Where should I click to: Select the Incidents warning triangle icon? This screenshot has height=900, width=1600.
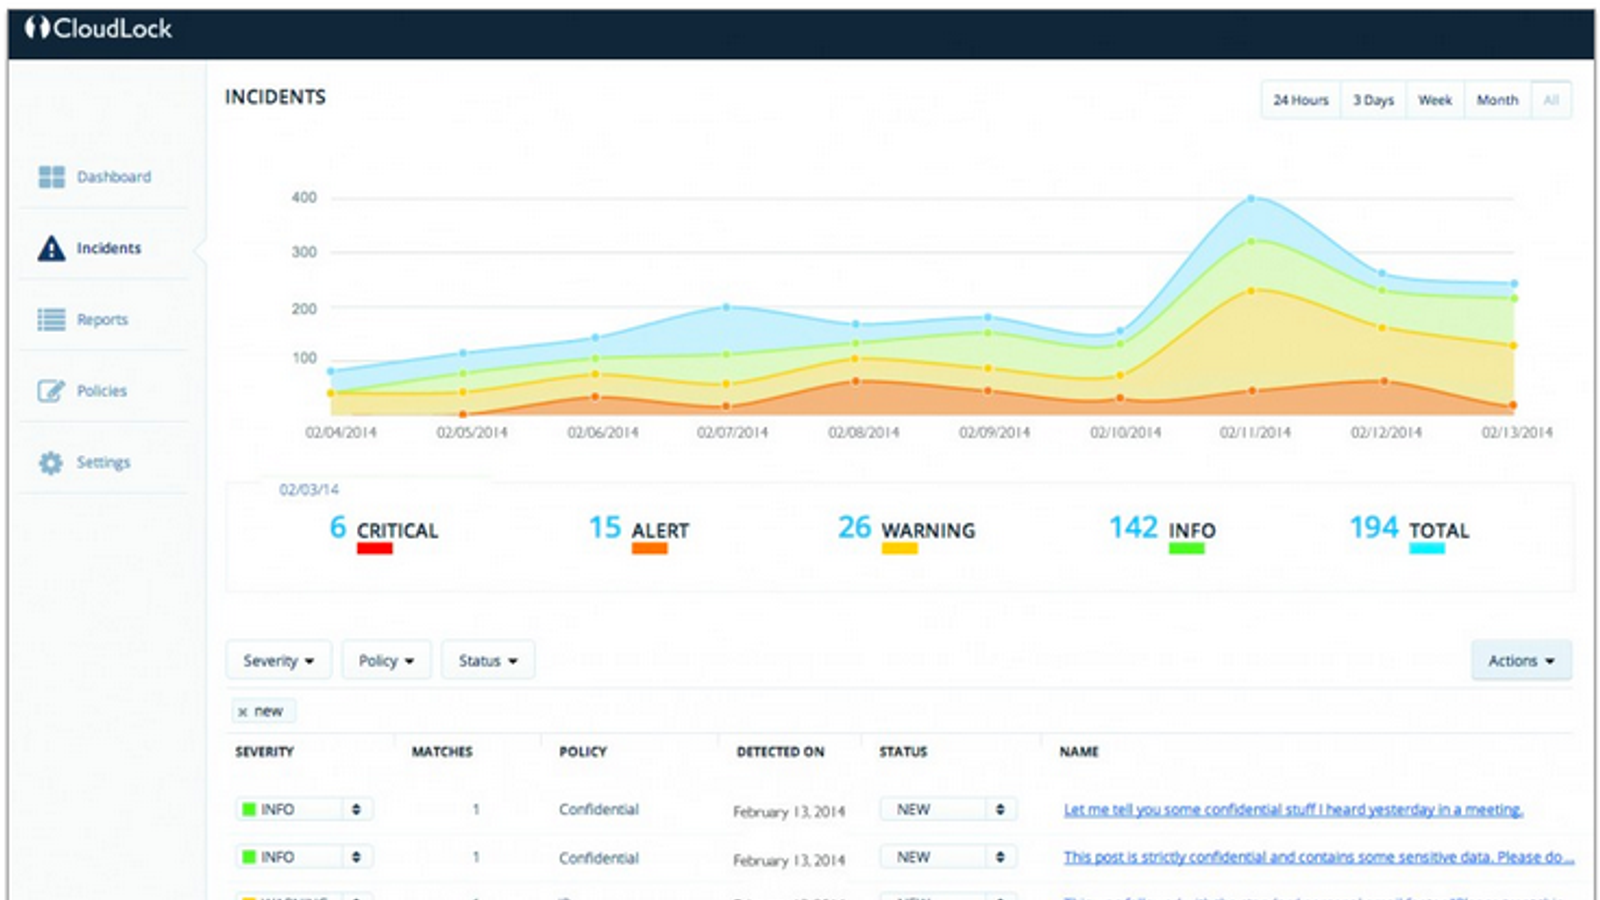51,248
